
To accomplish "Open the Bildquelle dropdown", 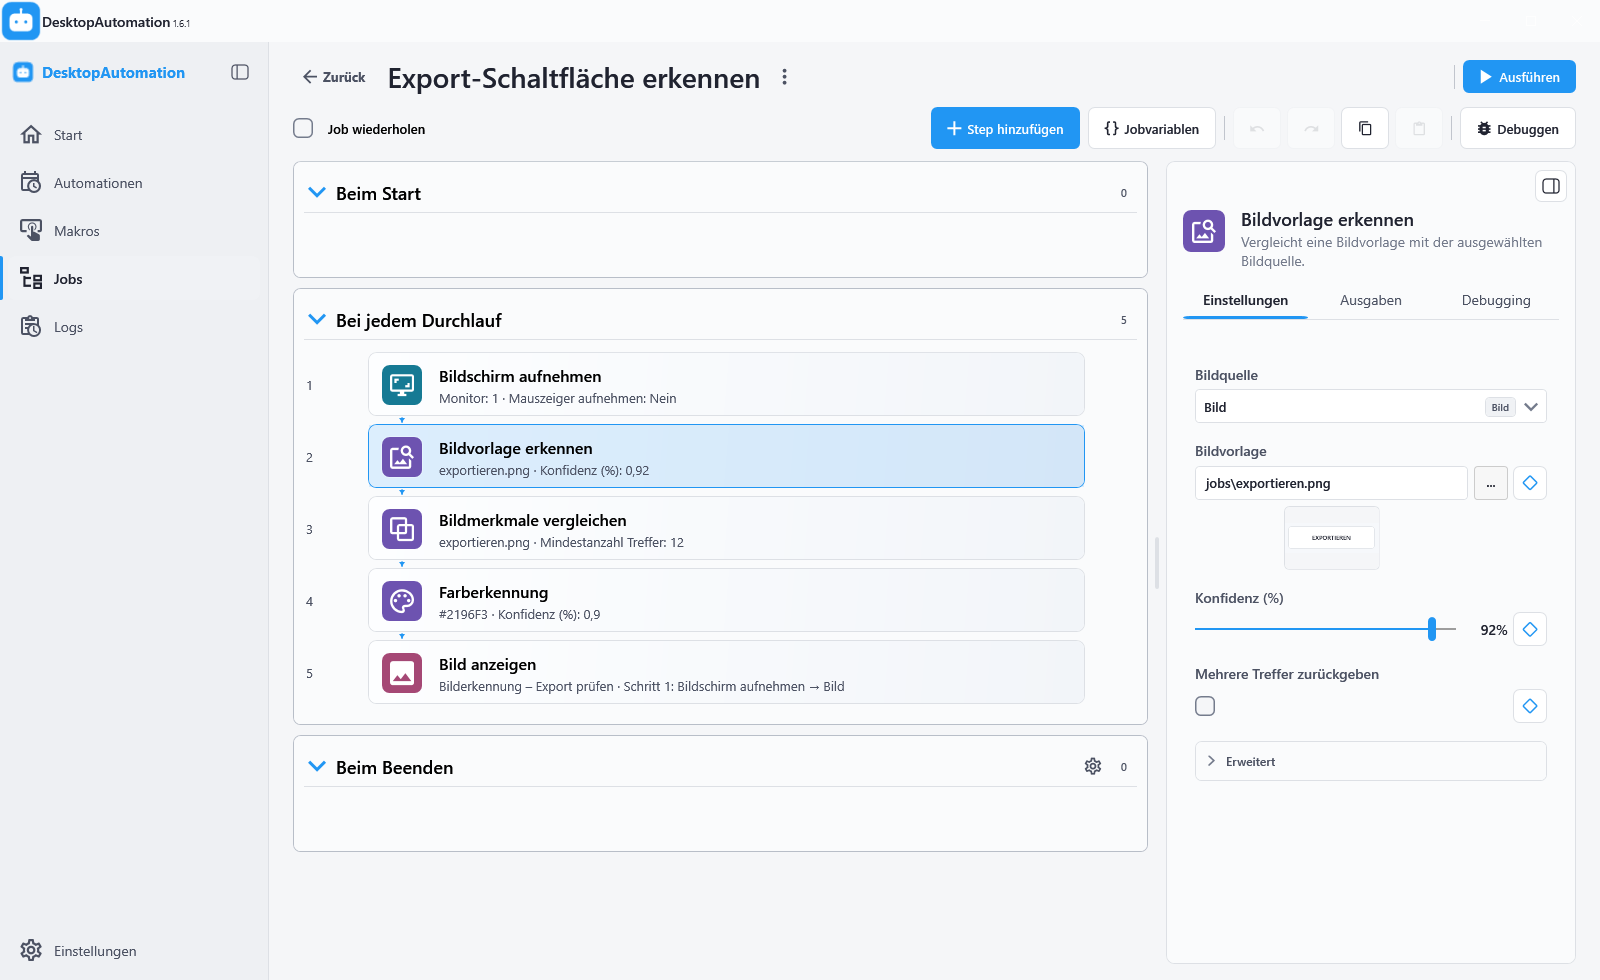I will point(1370,406).
